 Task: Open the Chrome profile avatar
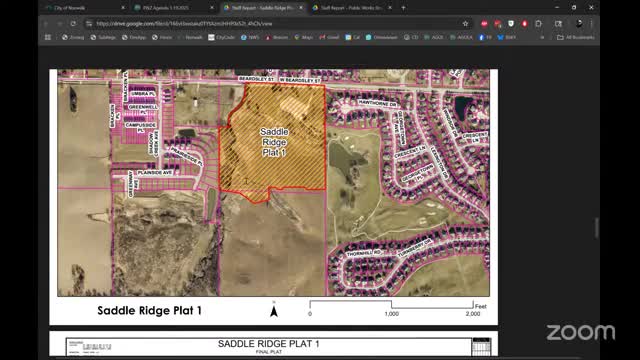579,24
